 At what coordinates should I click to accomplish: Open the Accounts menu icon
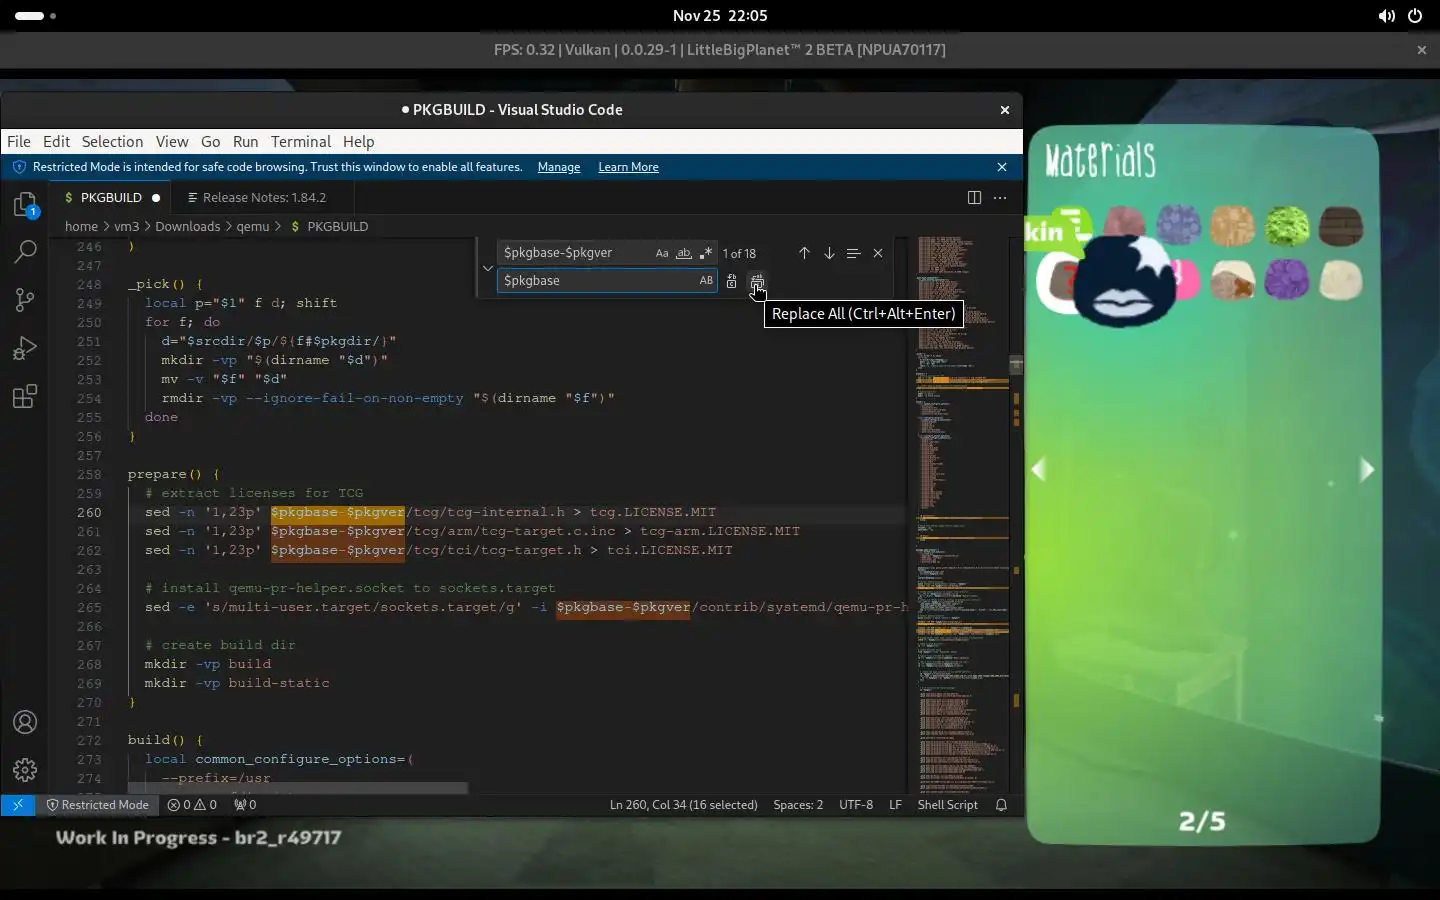pos(25,722)
